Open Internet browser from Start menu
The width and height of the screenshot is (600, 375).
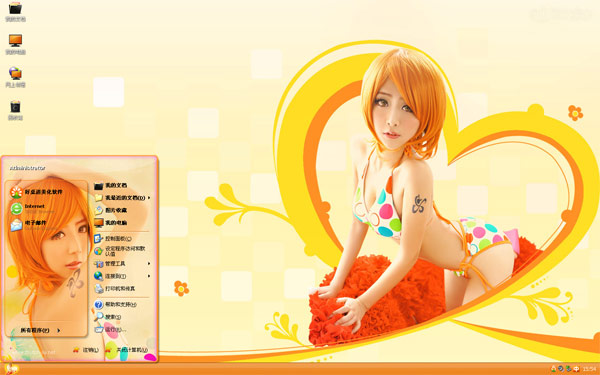33,209
